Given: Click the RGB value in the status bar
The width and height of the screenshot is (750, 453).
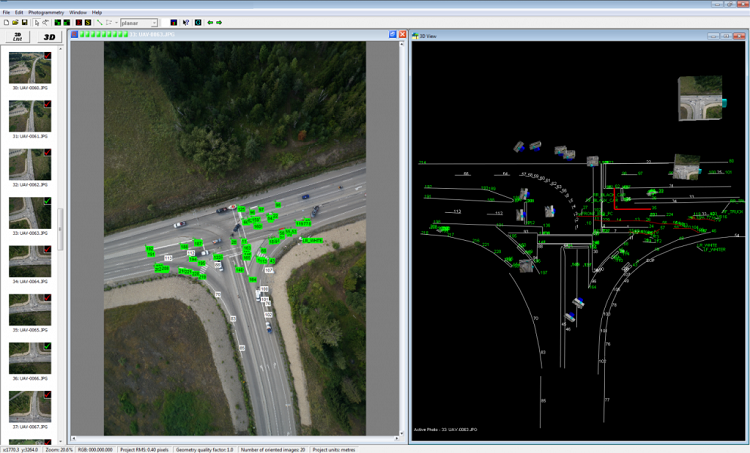Looking at the screenshot, I should click(95, 450).
